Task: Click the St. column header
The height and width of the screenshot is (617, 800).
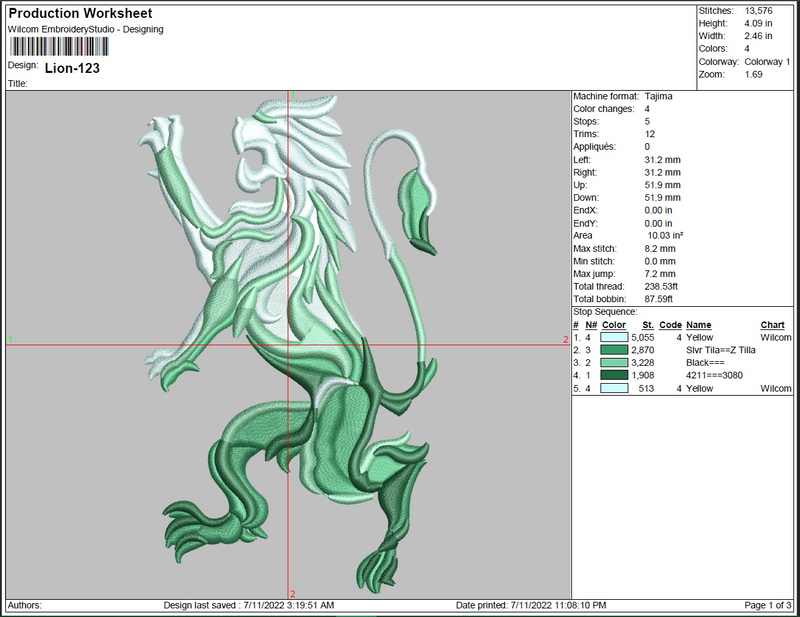Action: (x=647, y=325)
